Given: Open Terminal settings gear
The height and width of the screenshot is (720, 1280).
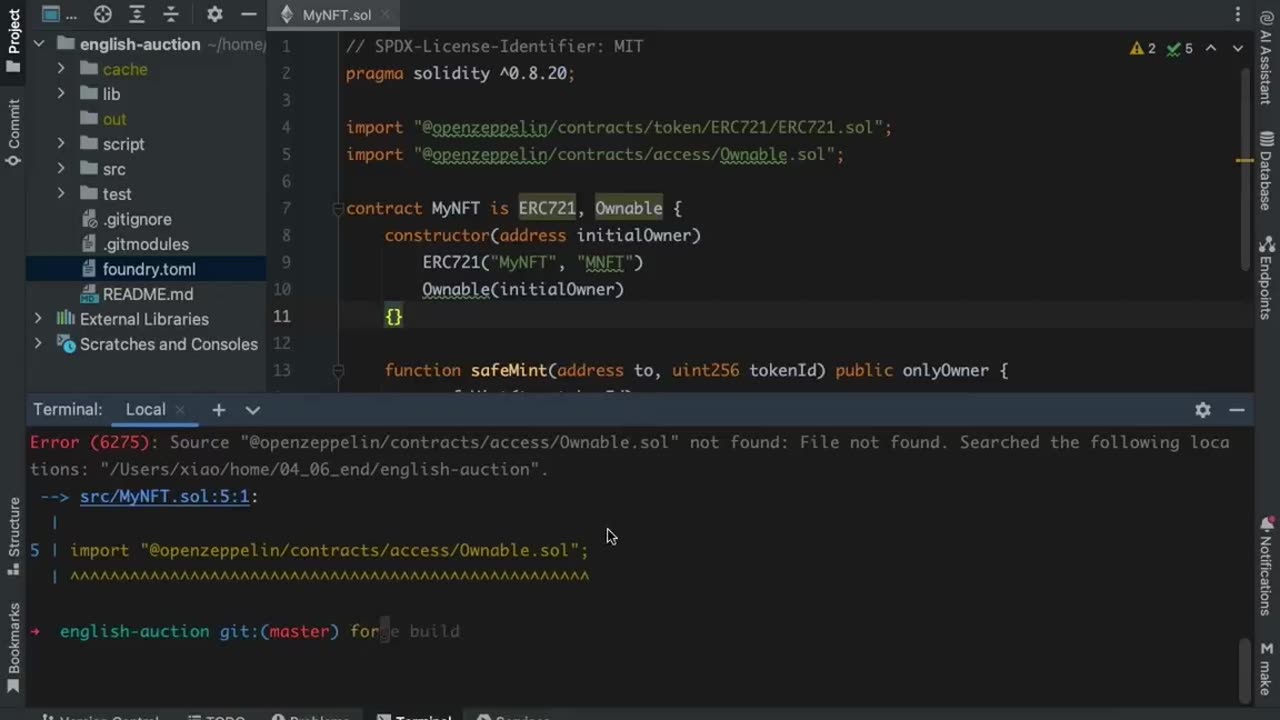Looking at the screenshot, I should (x=1203, y=410).
